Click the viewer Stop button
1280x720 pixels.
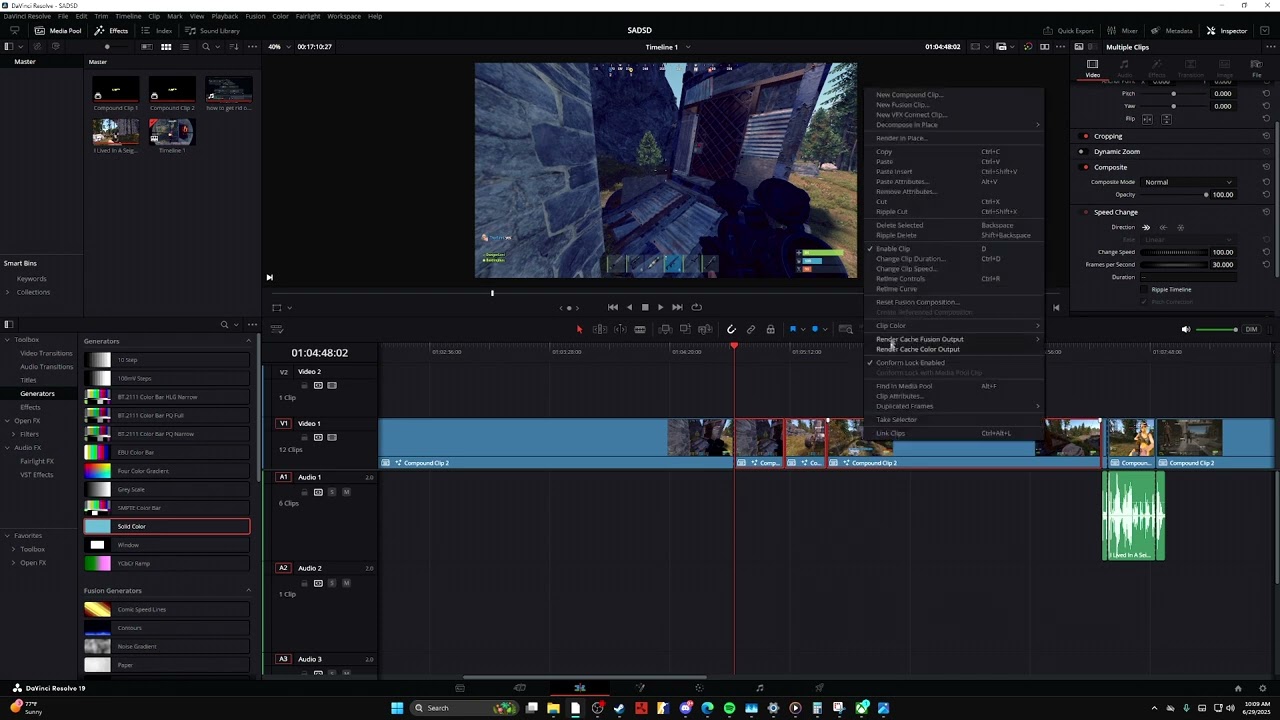pyautogui.click(x=645, y=307)
